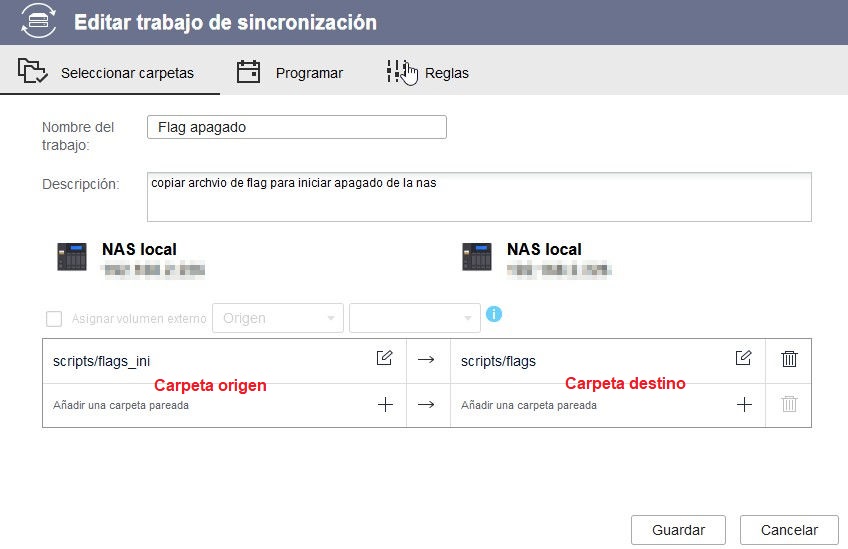Viewport: 848px width, 549px height.
Task: Click the Nombre del trabajo text field
Action: tap(296, 127)
